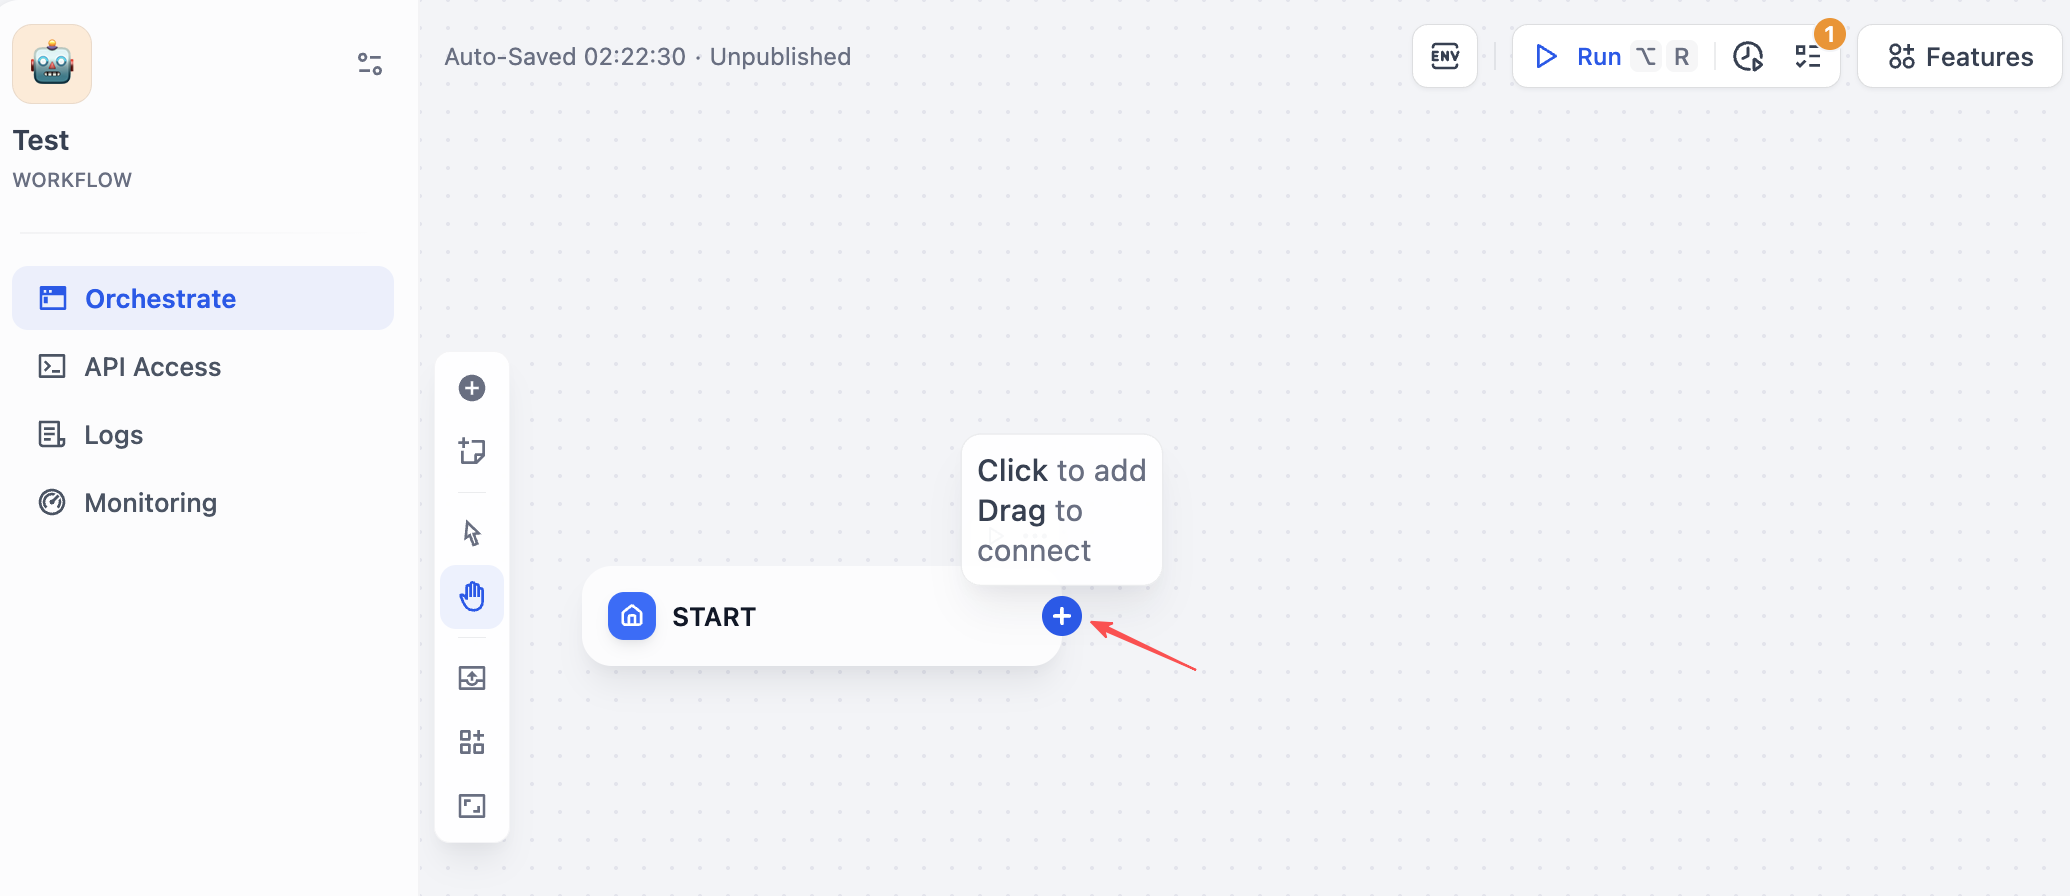This screenshot has height=896, width=2070.
Task: Click the export image icon
Action: tap(472, 678)
